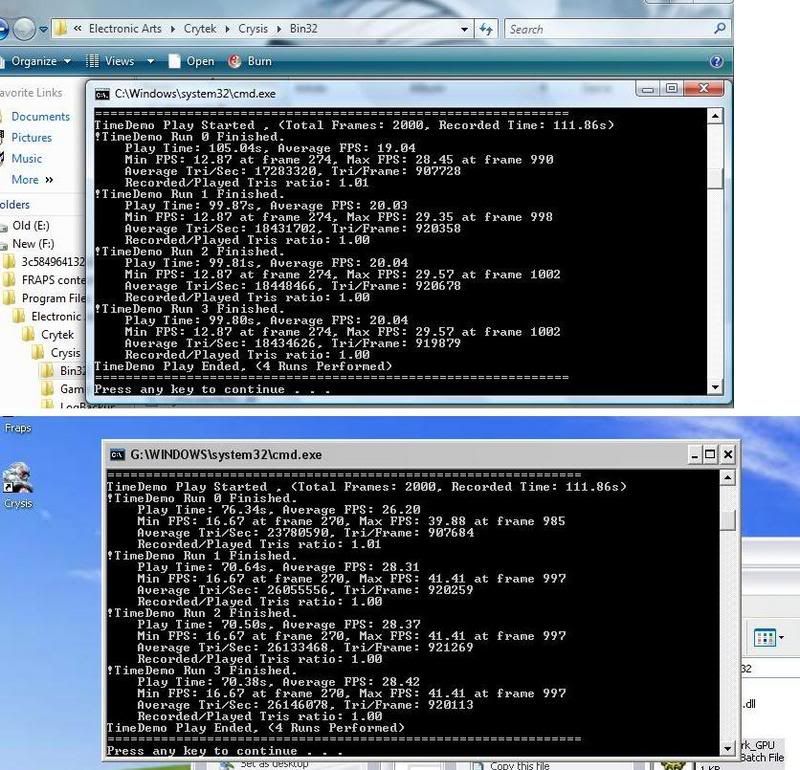Screen dimensions: 800x770
Task: Click the Fraps desktop icon
Action: point(18,428)
